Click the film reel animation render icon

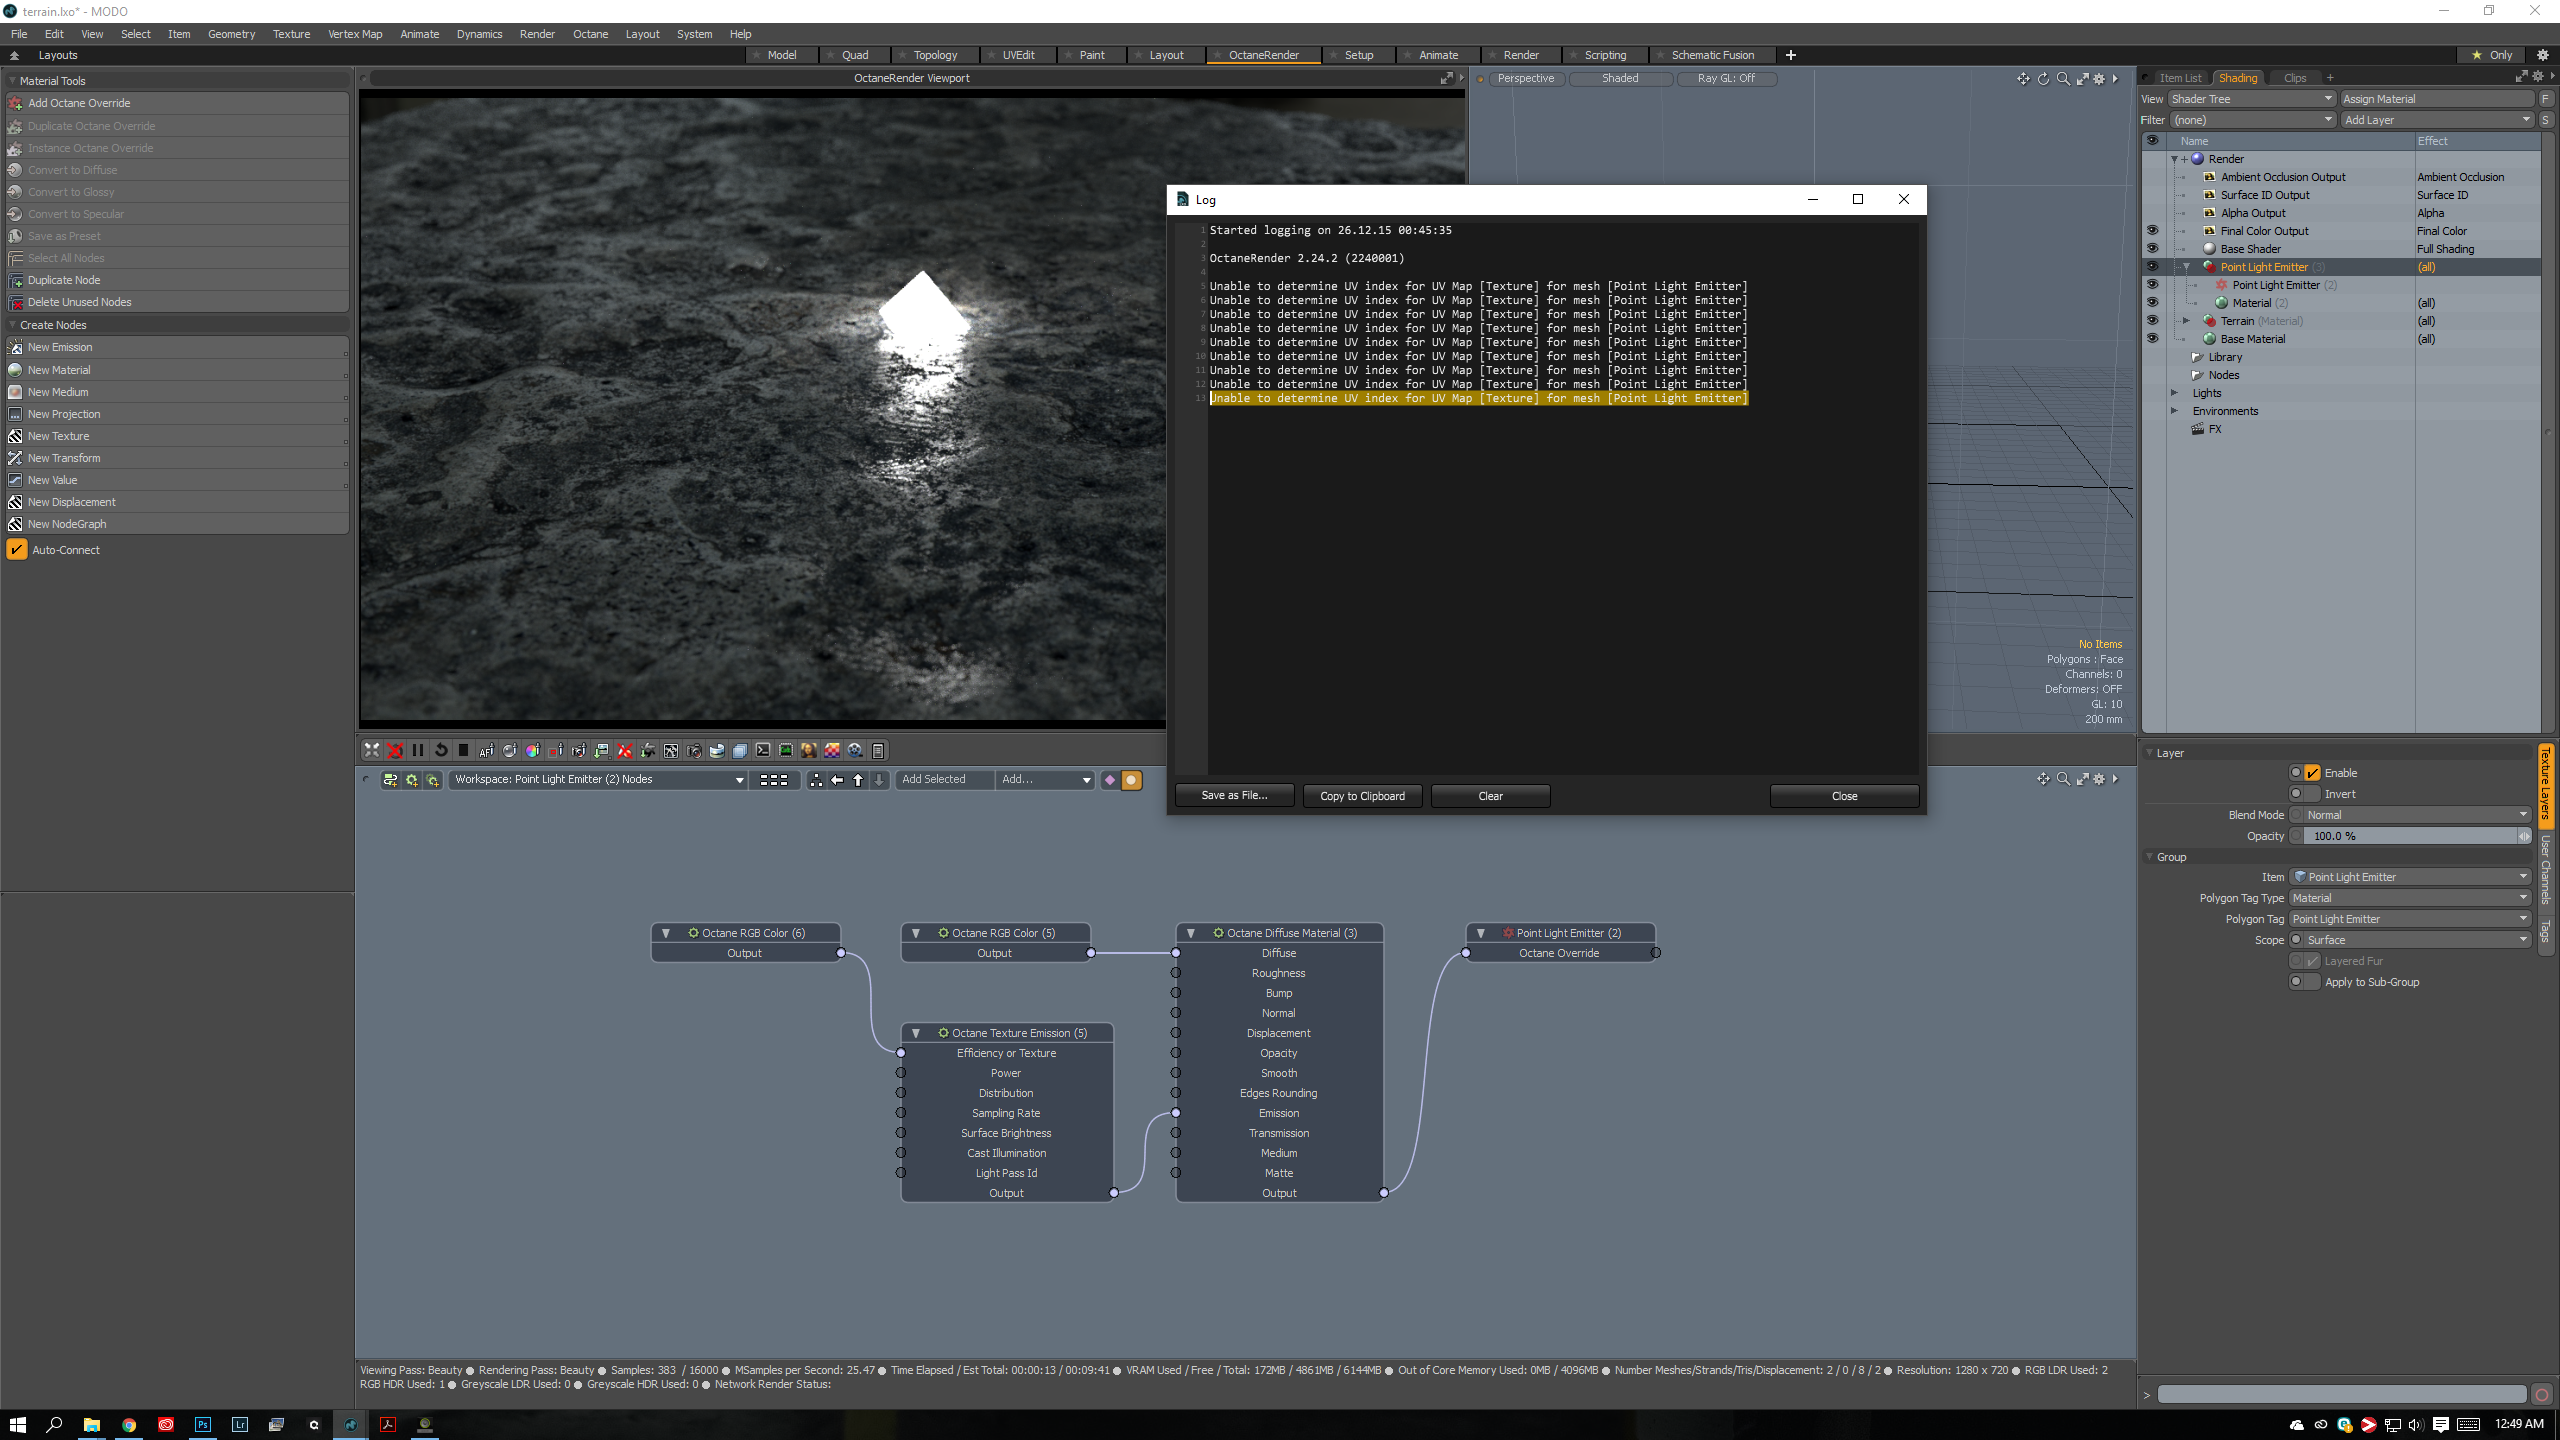856,750
